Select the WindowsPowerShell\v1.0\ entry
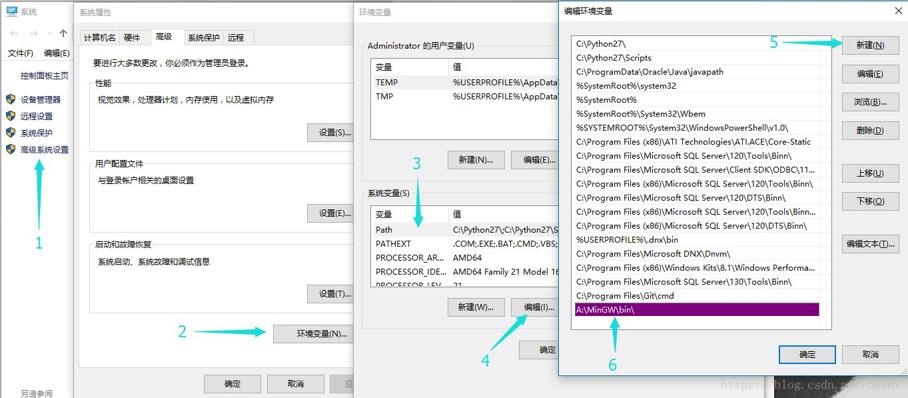Viewport: 908px width, 398px height. click(697, 127)
